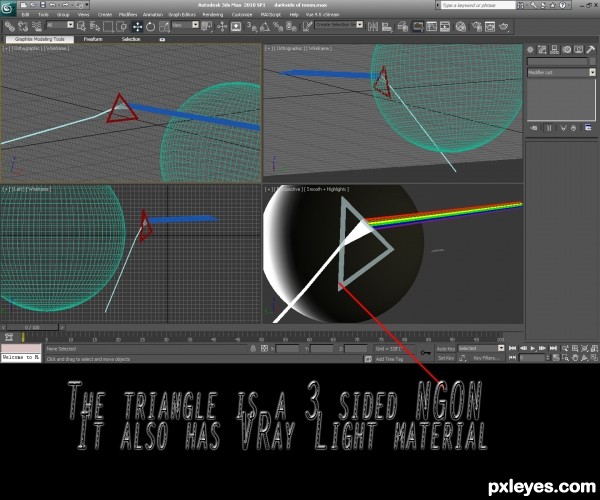Open Render Setup dialog

(x=476, y=26)
